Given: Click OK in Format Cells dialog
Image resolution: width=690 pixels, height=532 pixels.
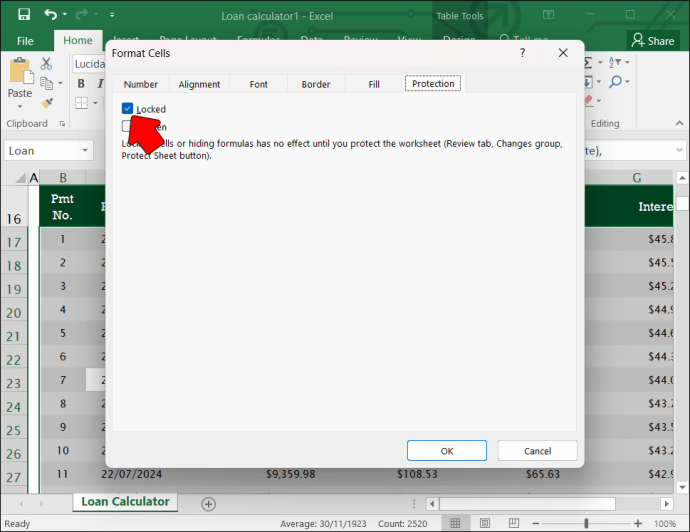Looking at the screenshot, I should pos(447,451).
